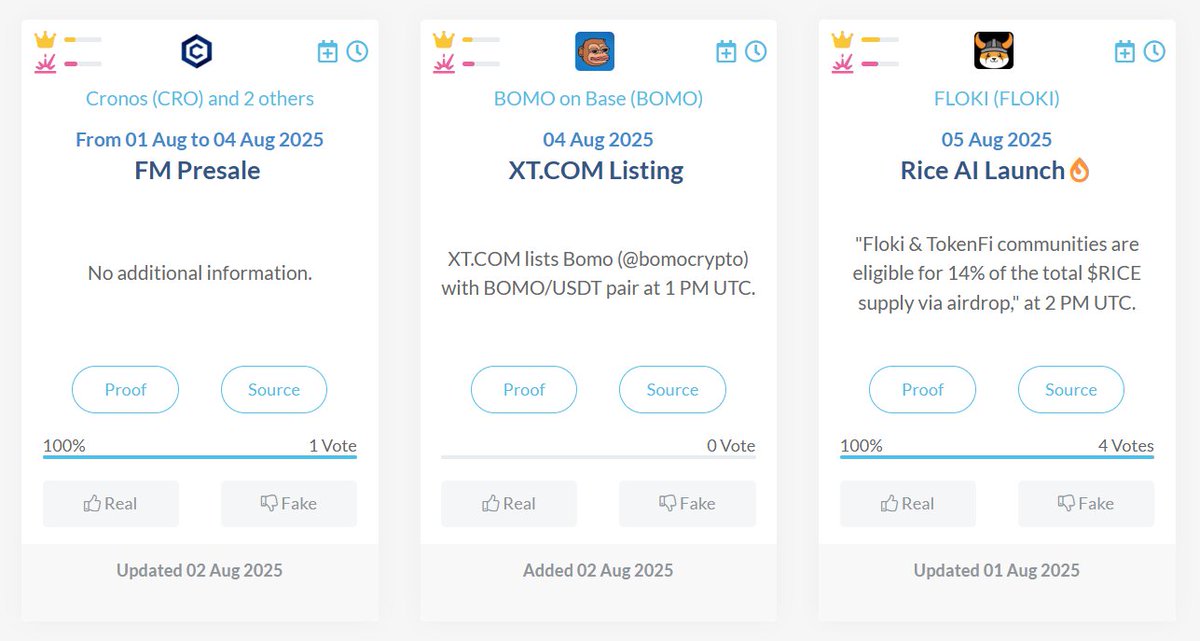Image resolution: width=1200 pixels, height=641 pixels.
Task: Click the add-to-calendar icon on FM Presale card
Action: click(328, 51)
